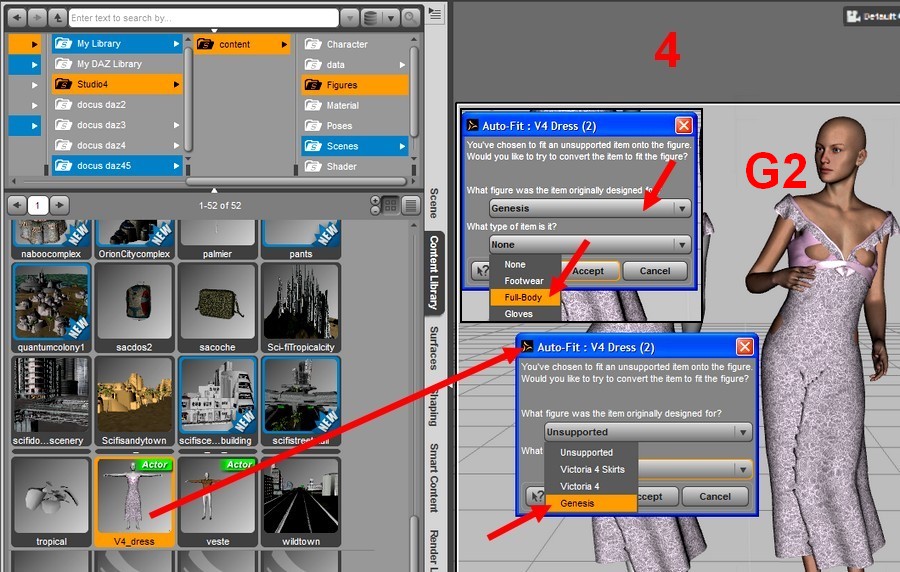This screenshot has width=900, height=572.
Task: Click Cancel in lower Auto-Fit dialog
Action: click(715, 496)
